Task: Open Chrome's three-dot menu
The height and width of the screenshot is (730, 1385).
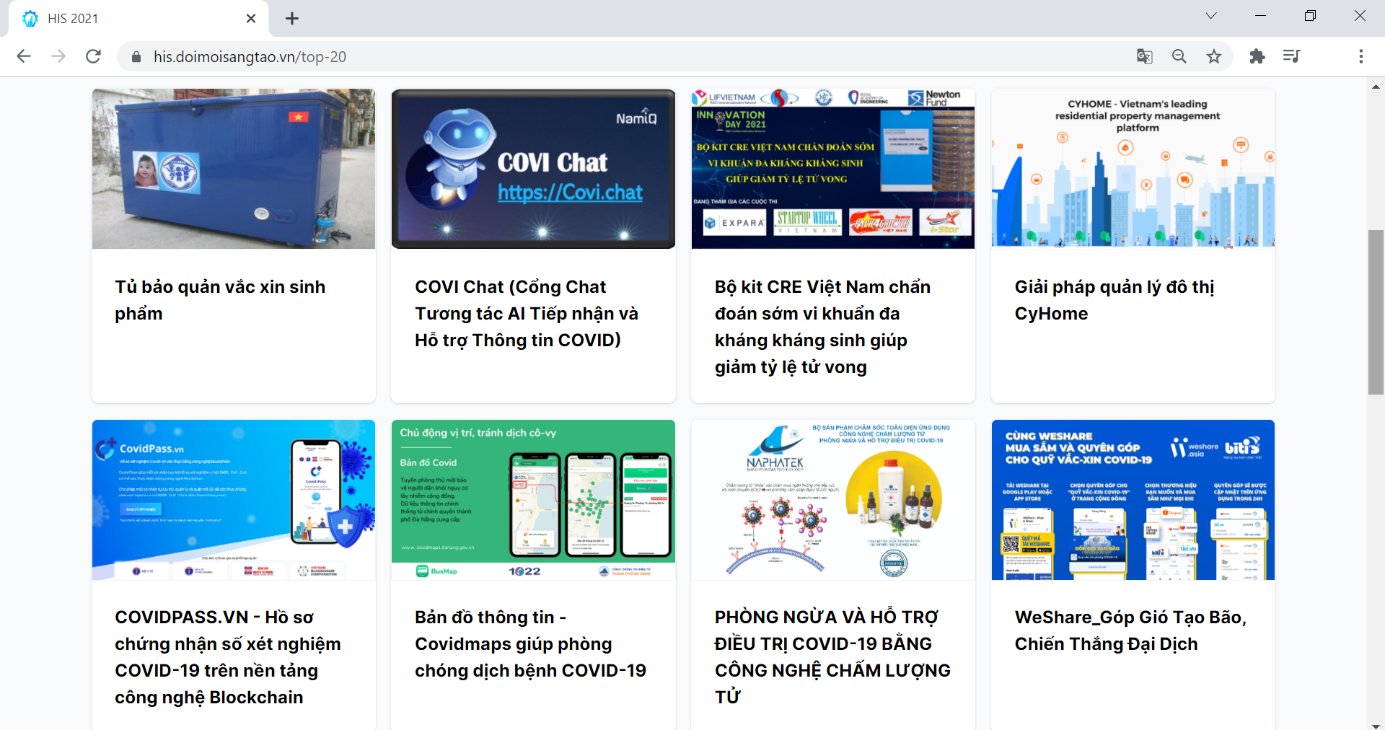Action: 1361,57
